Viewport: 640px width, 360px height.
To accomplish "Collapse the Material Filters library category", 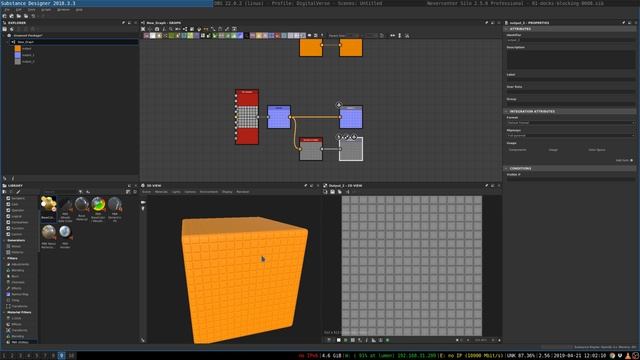I will 4,312.
